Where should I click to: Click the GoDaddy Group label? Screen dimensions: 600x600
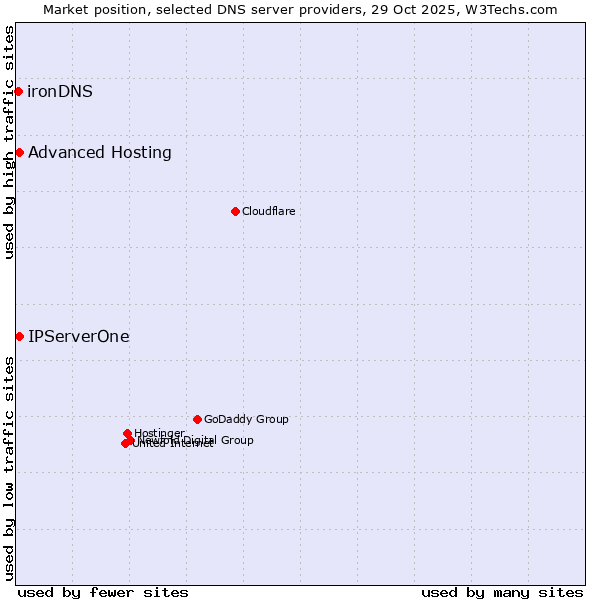point(246,419)
